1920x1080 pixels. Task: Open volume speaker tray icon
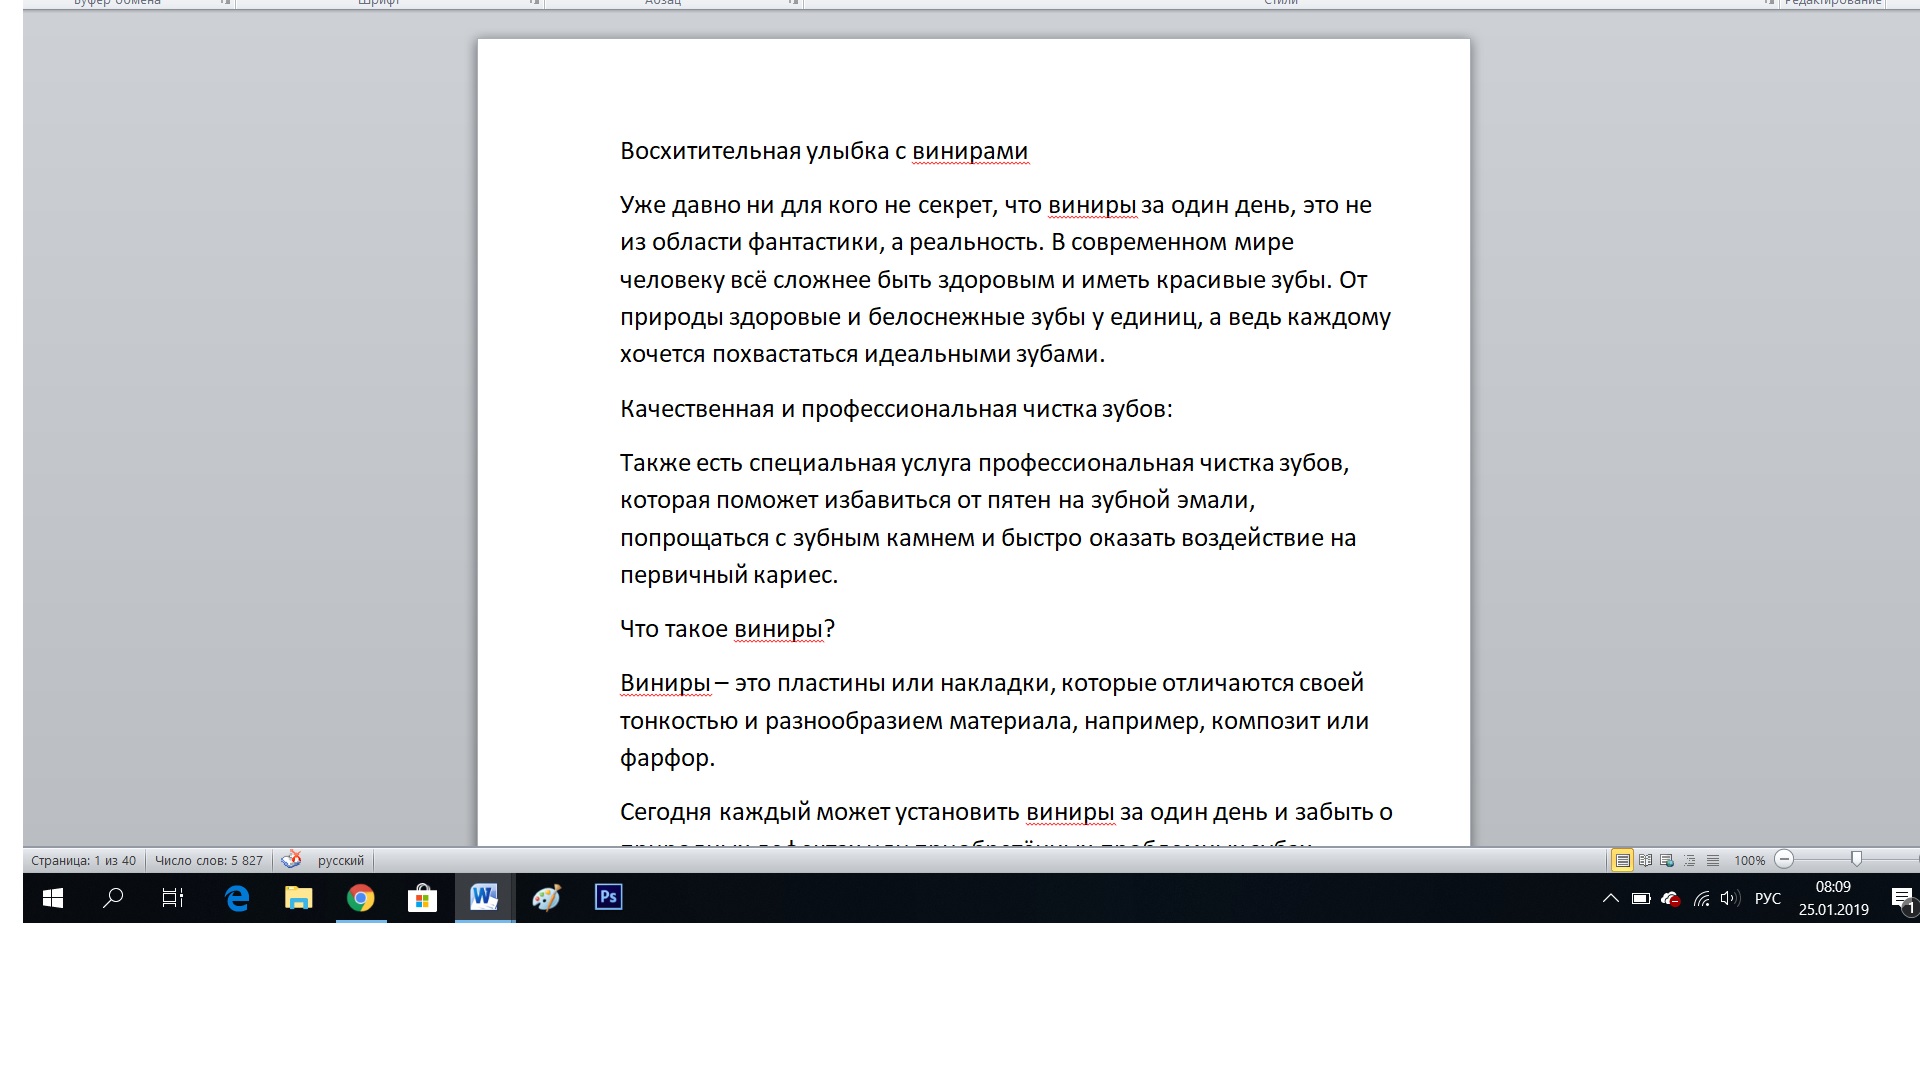tap(1730, 898)
